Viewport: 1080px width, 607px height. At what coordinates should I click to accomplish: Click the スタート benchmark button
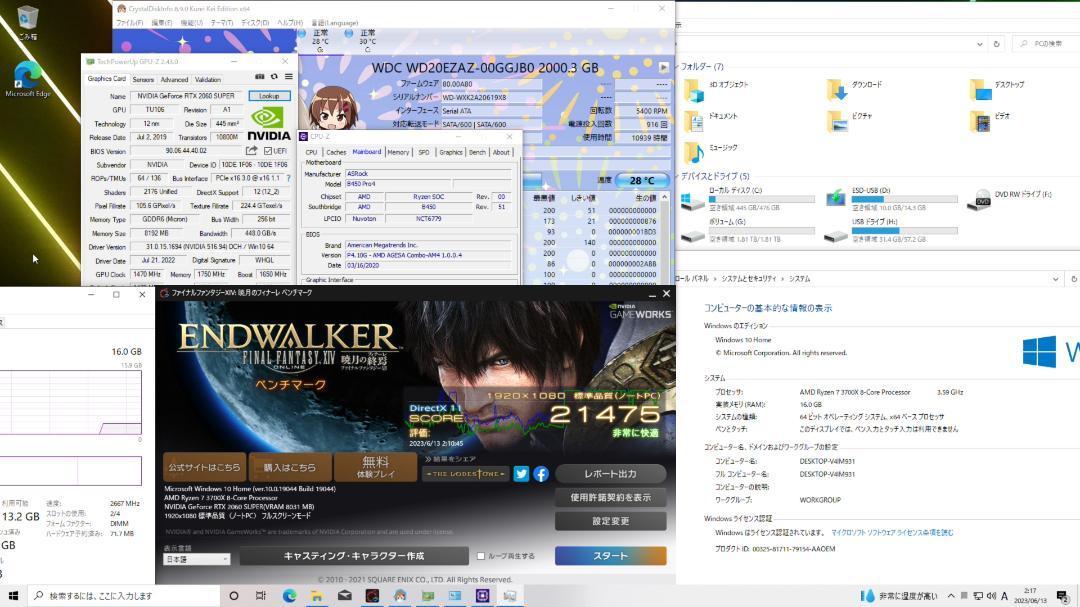[610, 555]
